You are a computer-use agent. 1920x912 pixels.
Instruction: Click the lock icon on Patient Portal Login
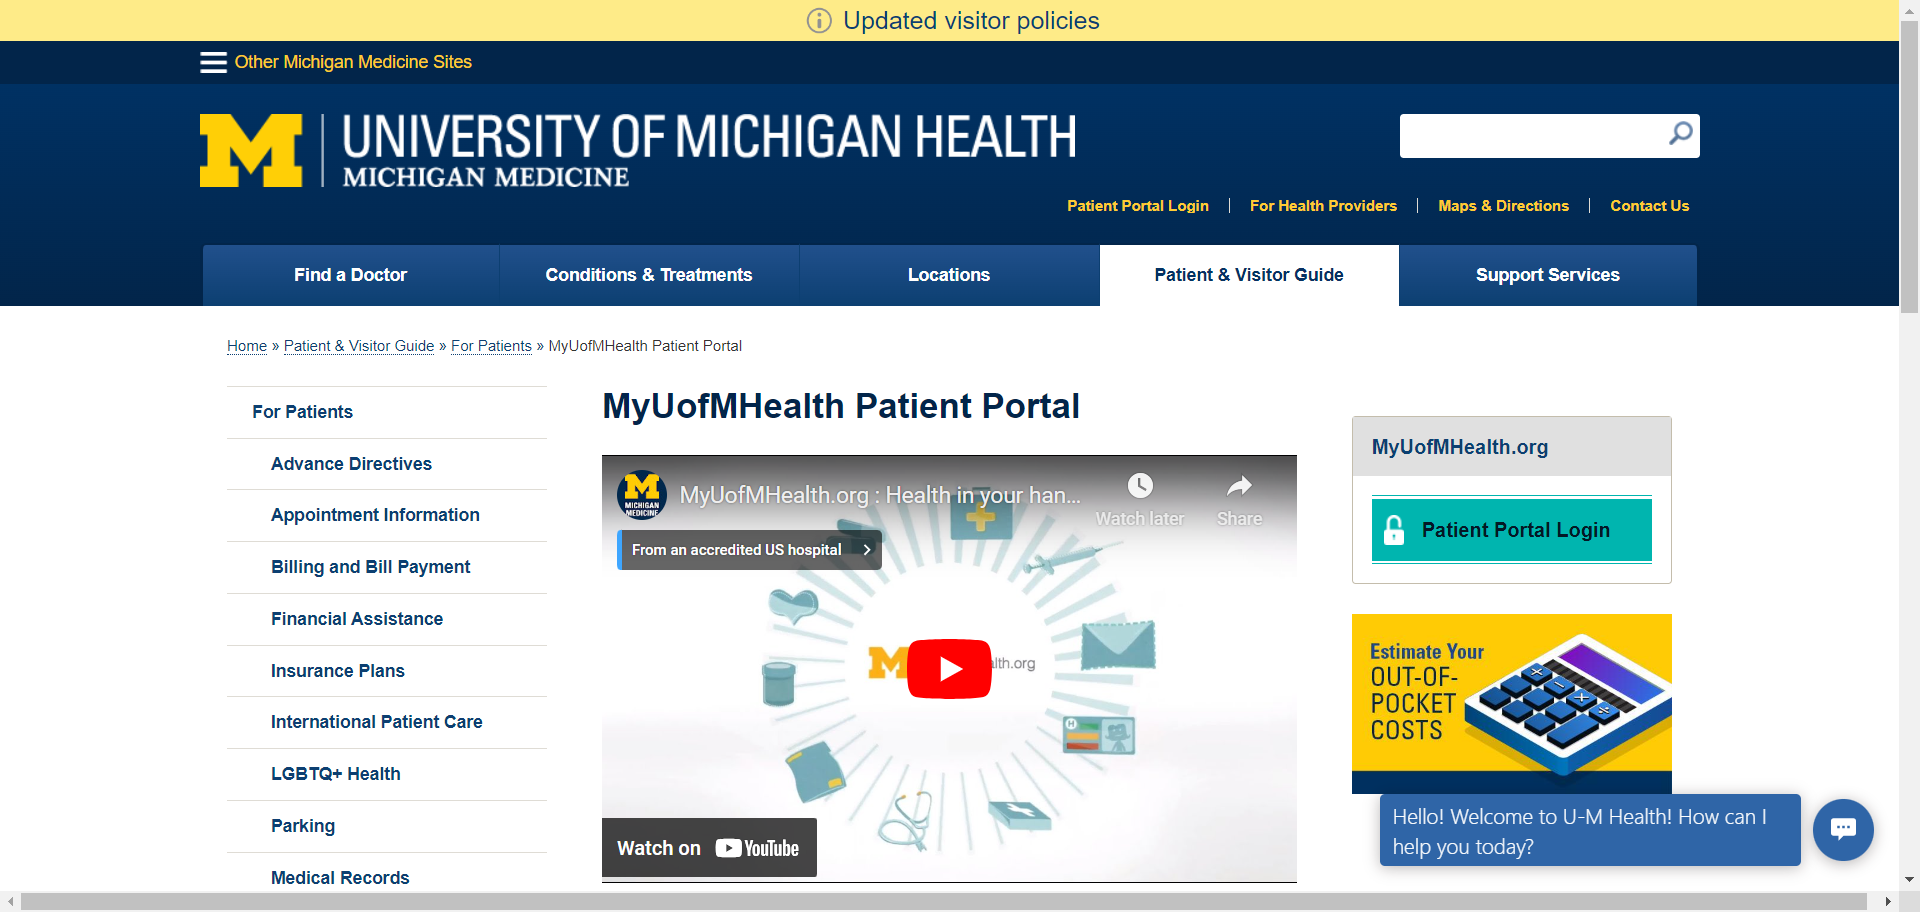[1394, 530]
